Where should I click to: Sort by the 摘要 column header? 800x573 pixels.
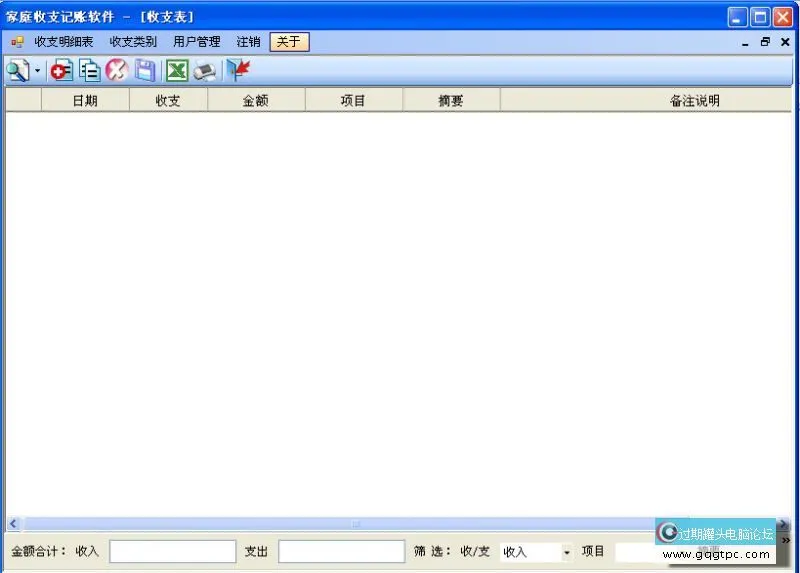point(451,100)
